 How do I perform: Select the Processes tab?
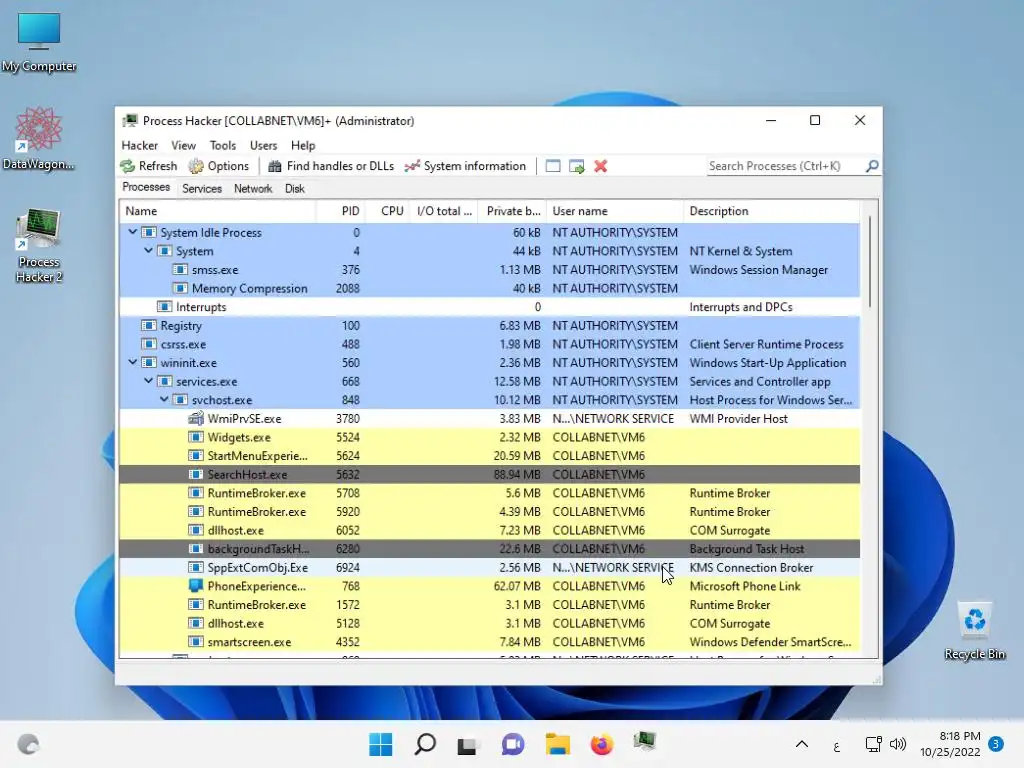(146, 187)
